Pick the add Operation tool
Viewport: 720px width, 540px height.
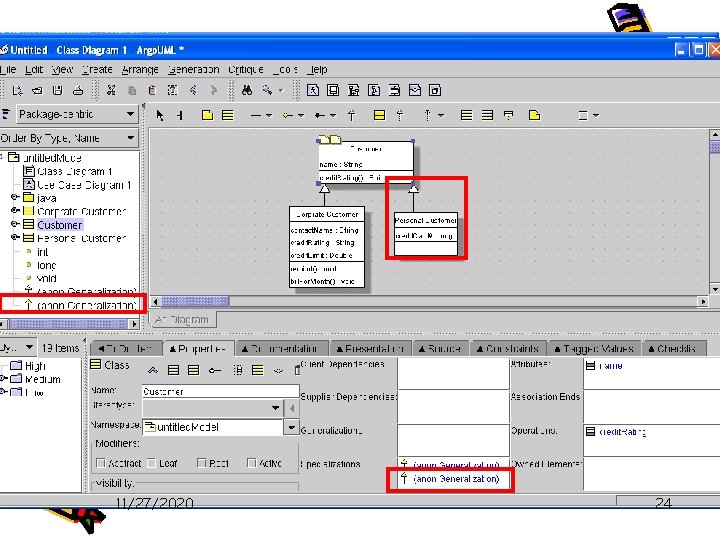(487, 115)
